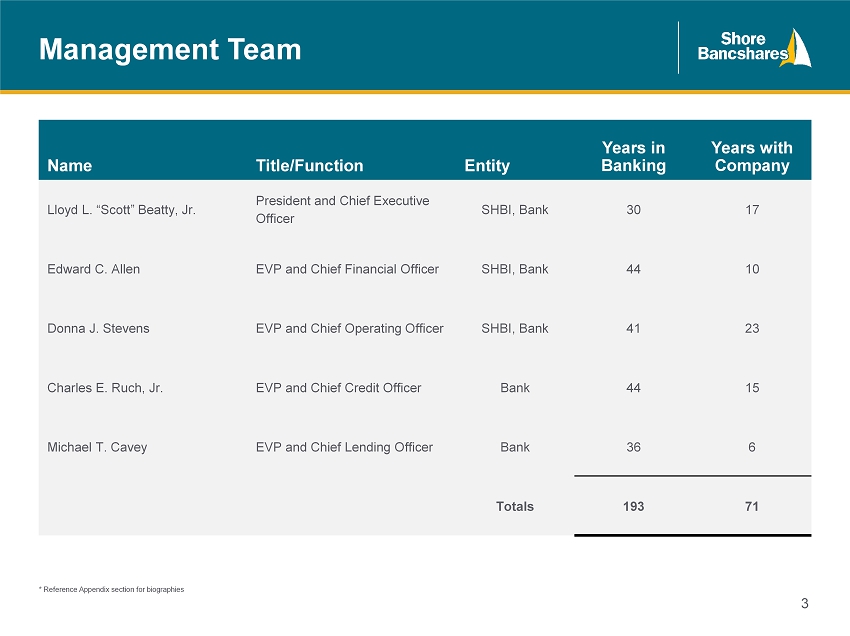Click the total 193 years in banking
This screenshot has height=636, width=850.
click(633, 506)
